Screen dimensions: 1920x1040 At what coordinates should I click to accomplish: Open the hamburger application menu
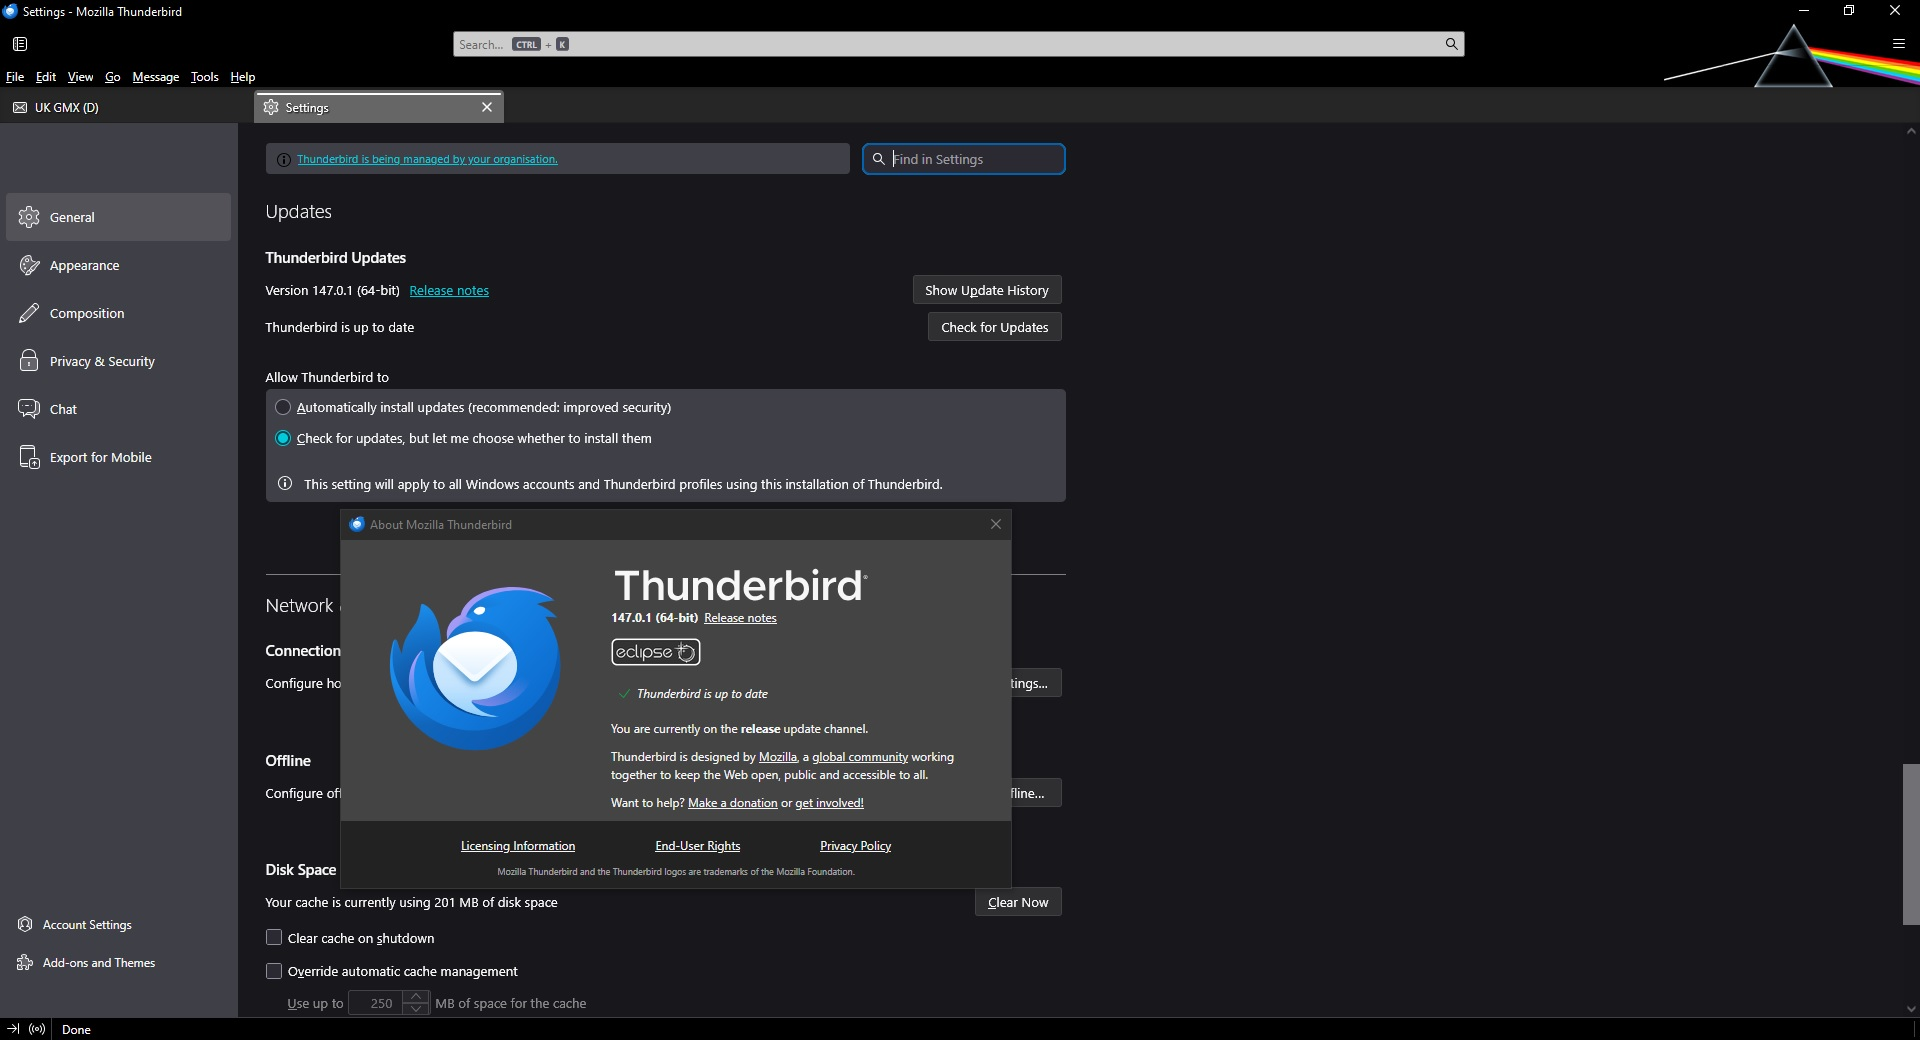[1898, 44]
